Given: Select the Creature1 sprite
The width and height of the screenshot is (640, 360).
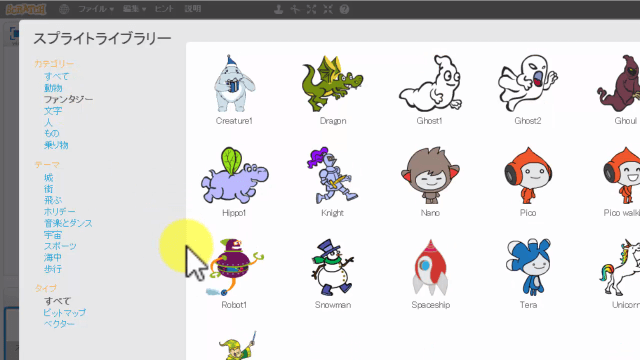Looking at the screenshot, I should coord(234,90).
